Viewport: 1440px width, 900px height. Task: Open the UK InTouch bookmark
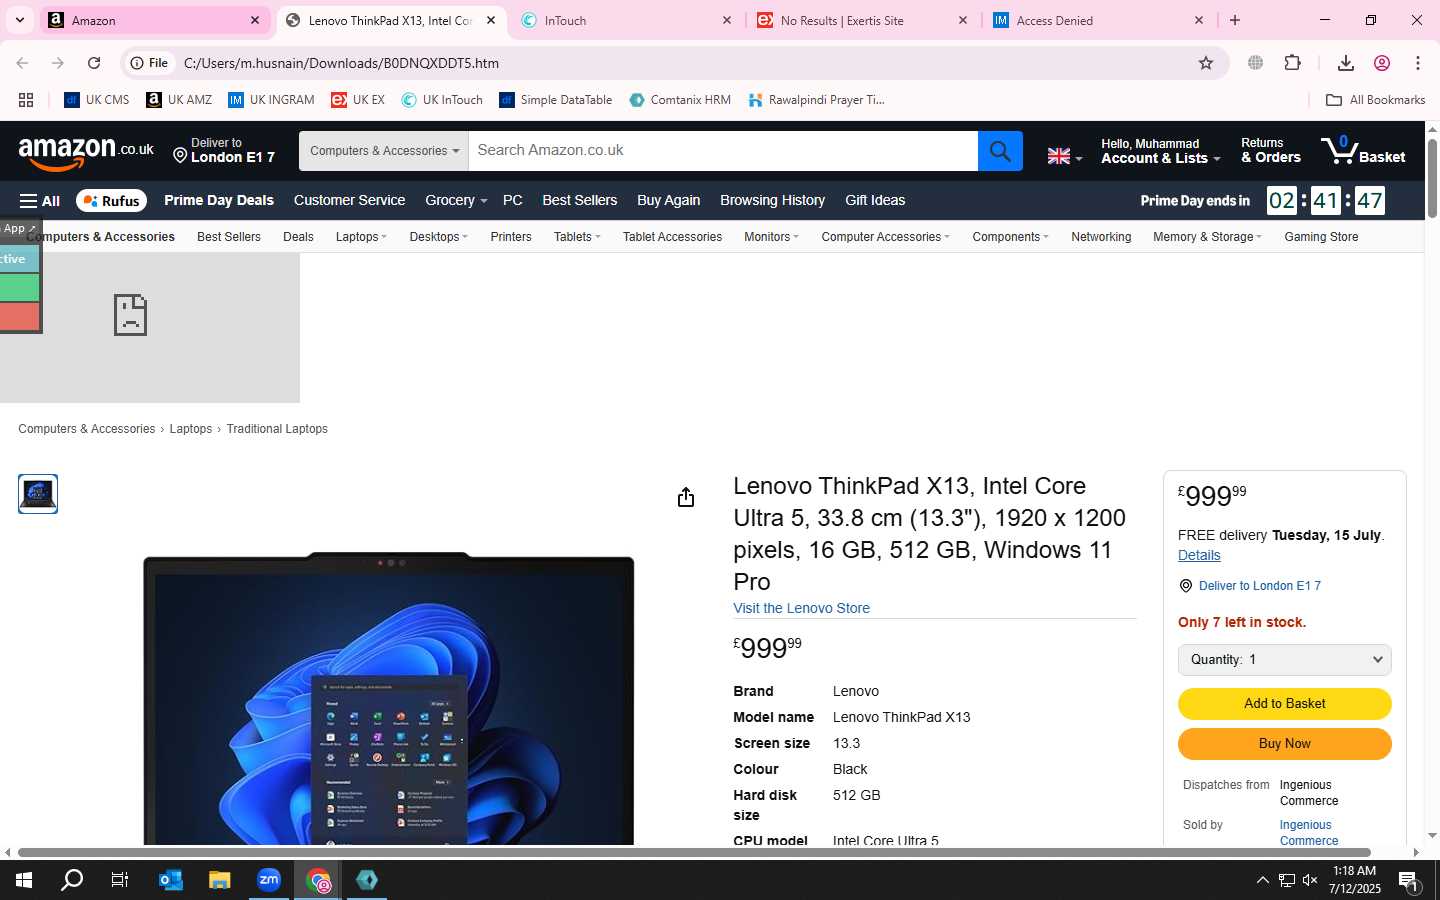[x=442, y=100]
